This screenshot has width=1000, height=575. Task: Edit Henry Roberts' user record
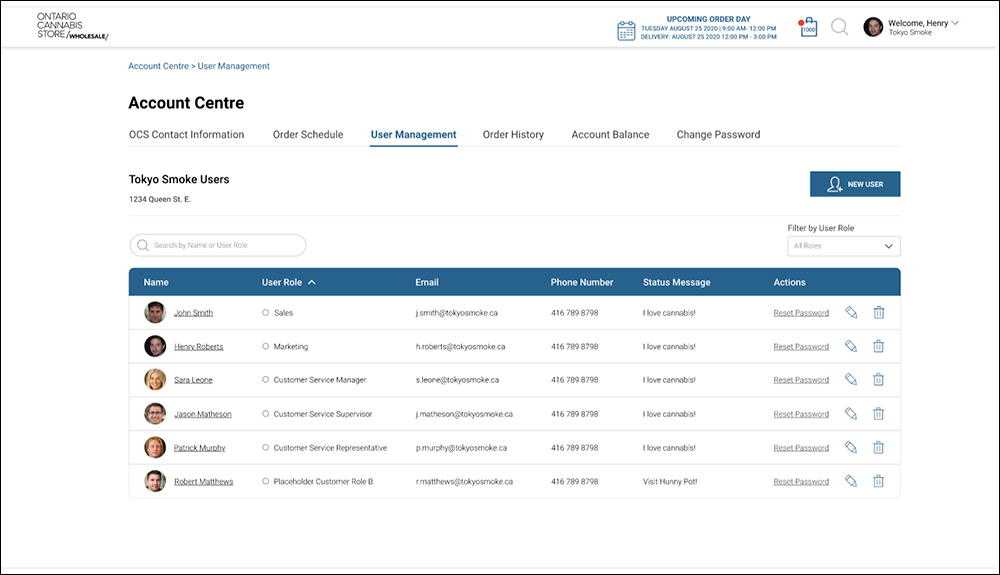tap(851, 346)
